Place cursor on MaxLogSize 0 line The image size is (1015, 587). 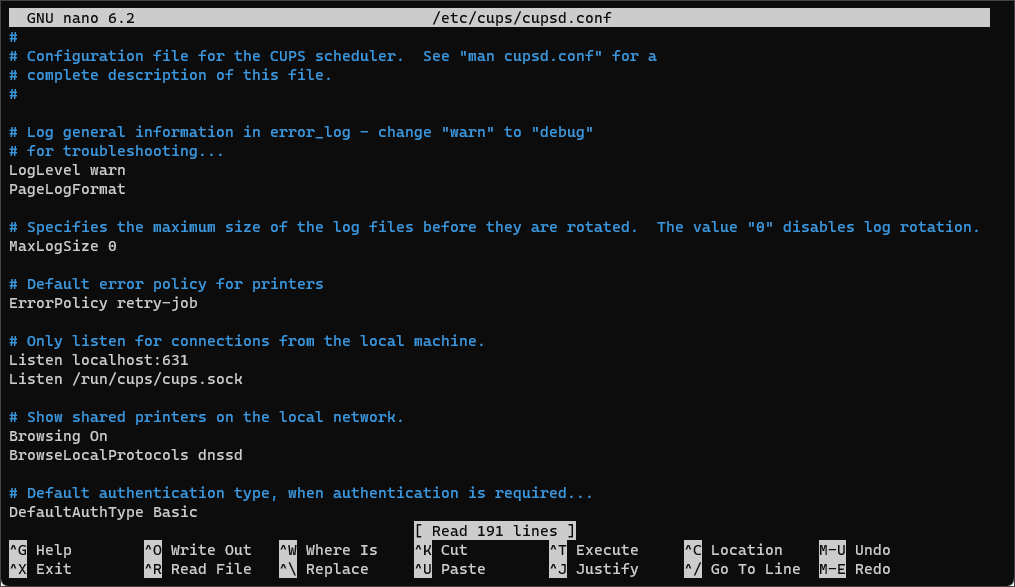tap(63, 247)
